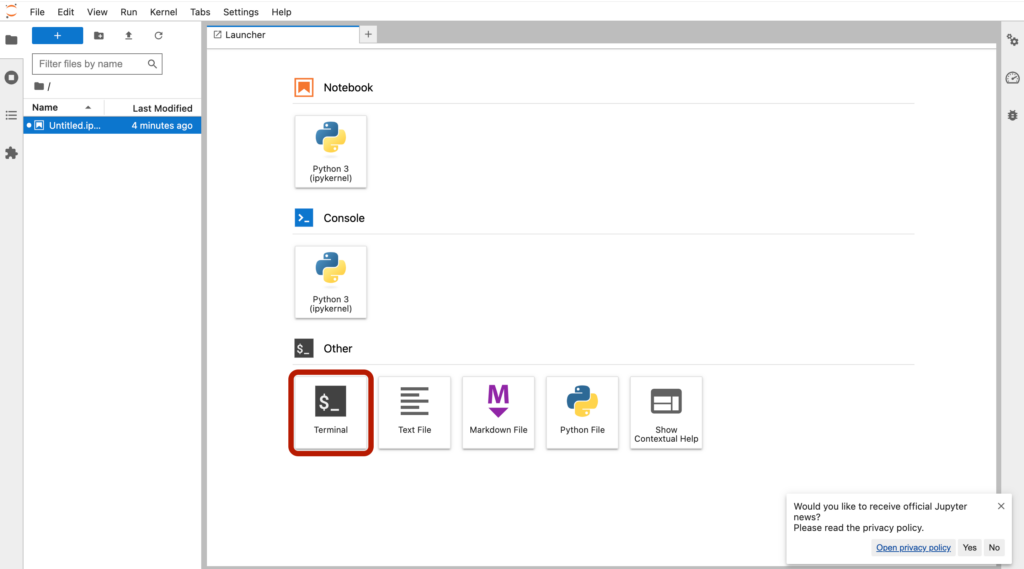Open the Kernel menu
The height and width of the screenshot is (569, 1024).
click(x=163, y=12)
